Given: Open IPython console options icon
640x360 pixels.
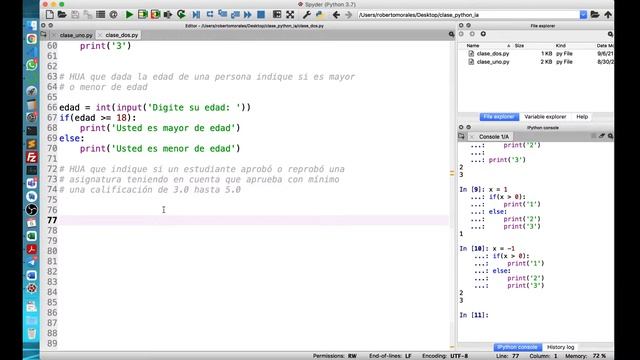Looking at the screenshot, I should click(610, 136).
